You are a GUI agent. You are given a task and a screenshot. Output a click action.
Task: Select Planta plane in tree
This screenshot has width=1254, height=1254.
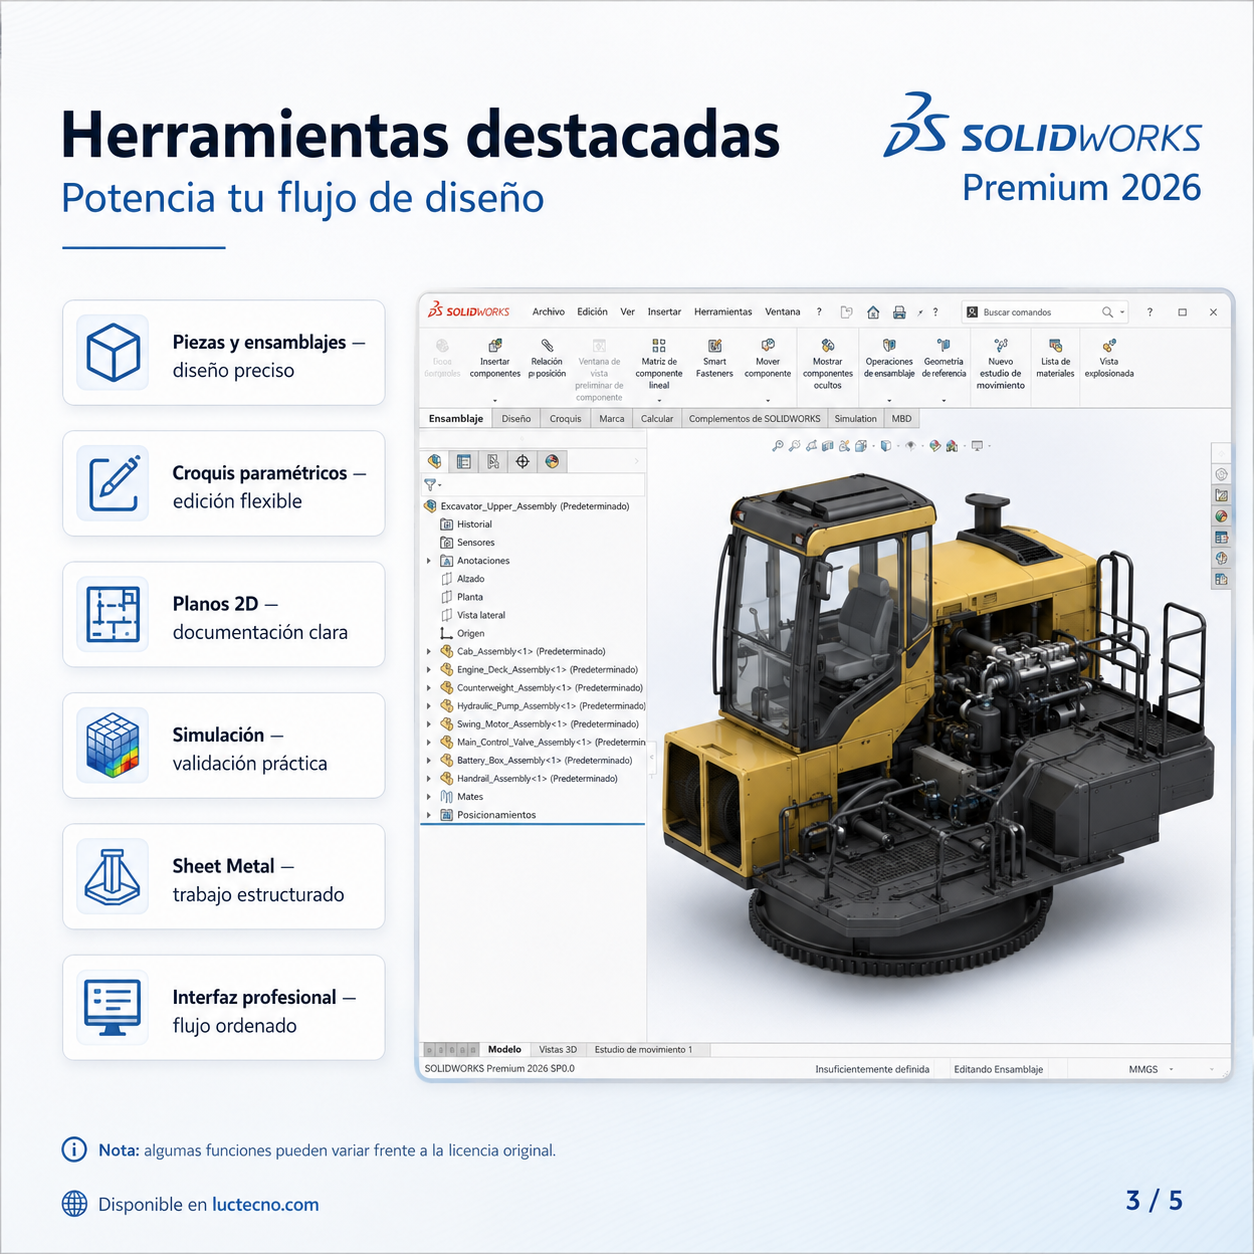[x=461, y=597]
